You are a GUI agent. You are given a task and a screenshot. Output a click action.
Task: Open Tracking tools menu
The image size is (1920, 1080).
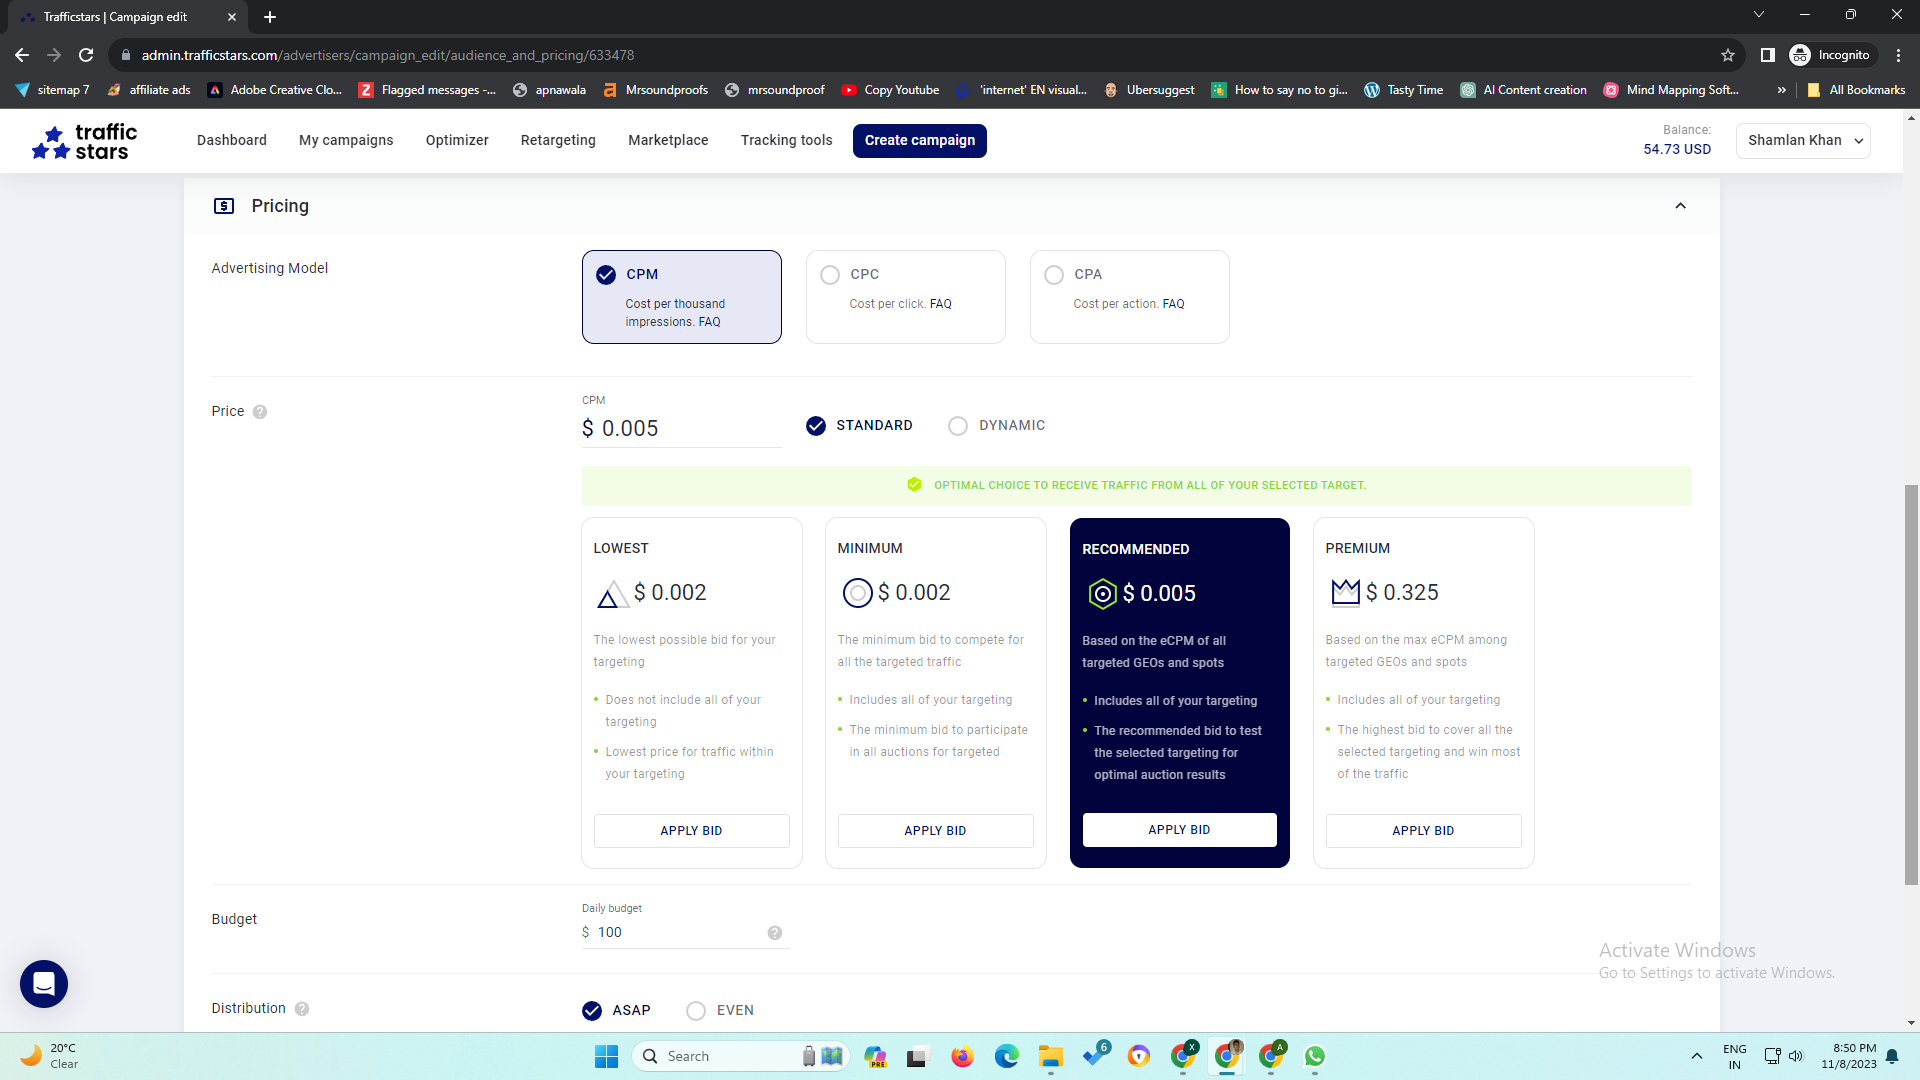click(x=787, y=141)
